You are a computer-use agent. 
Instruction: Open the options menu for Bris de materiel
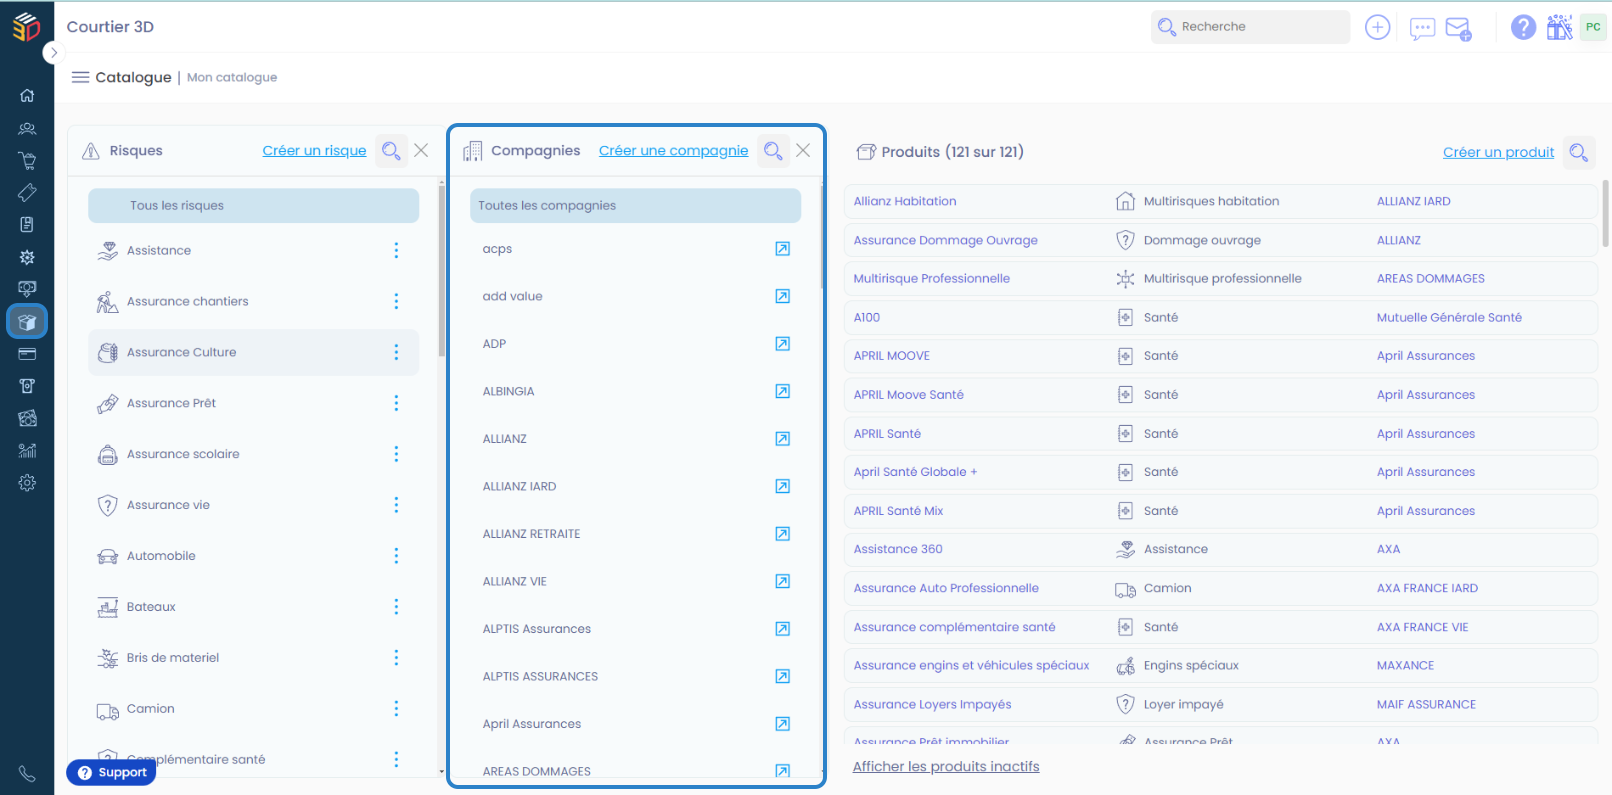tap(396, 658)
